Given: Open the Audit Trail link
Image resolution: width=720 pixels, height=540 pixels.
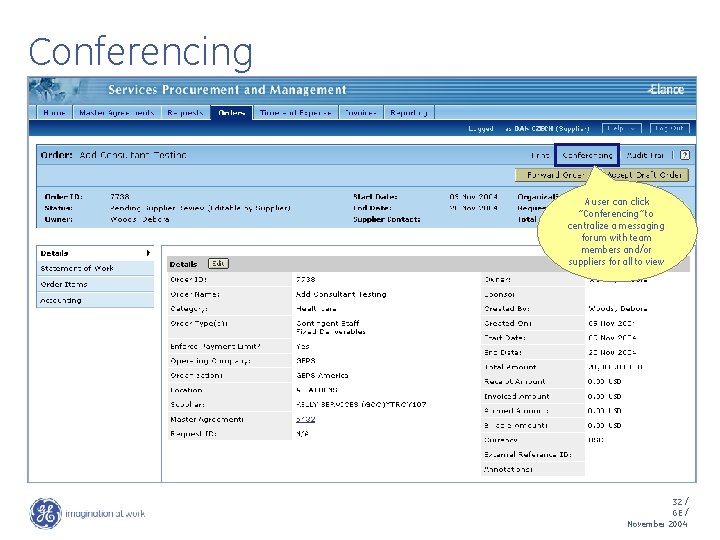Looking at the screenshot, I should 645,155.
